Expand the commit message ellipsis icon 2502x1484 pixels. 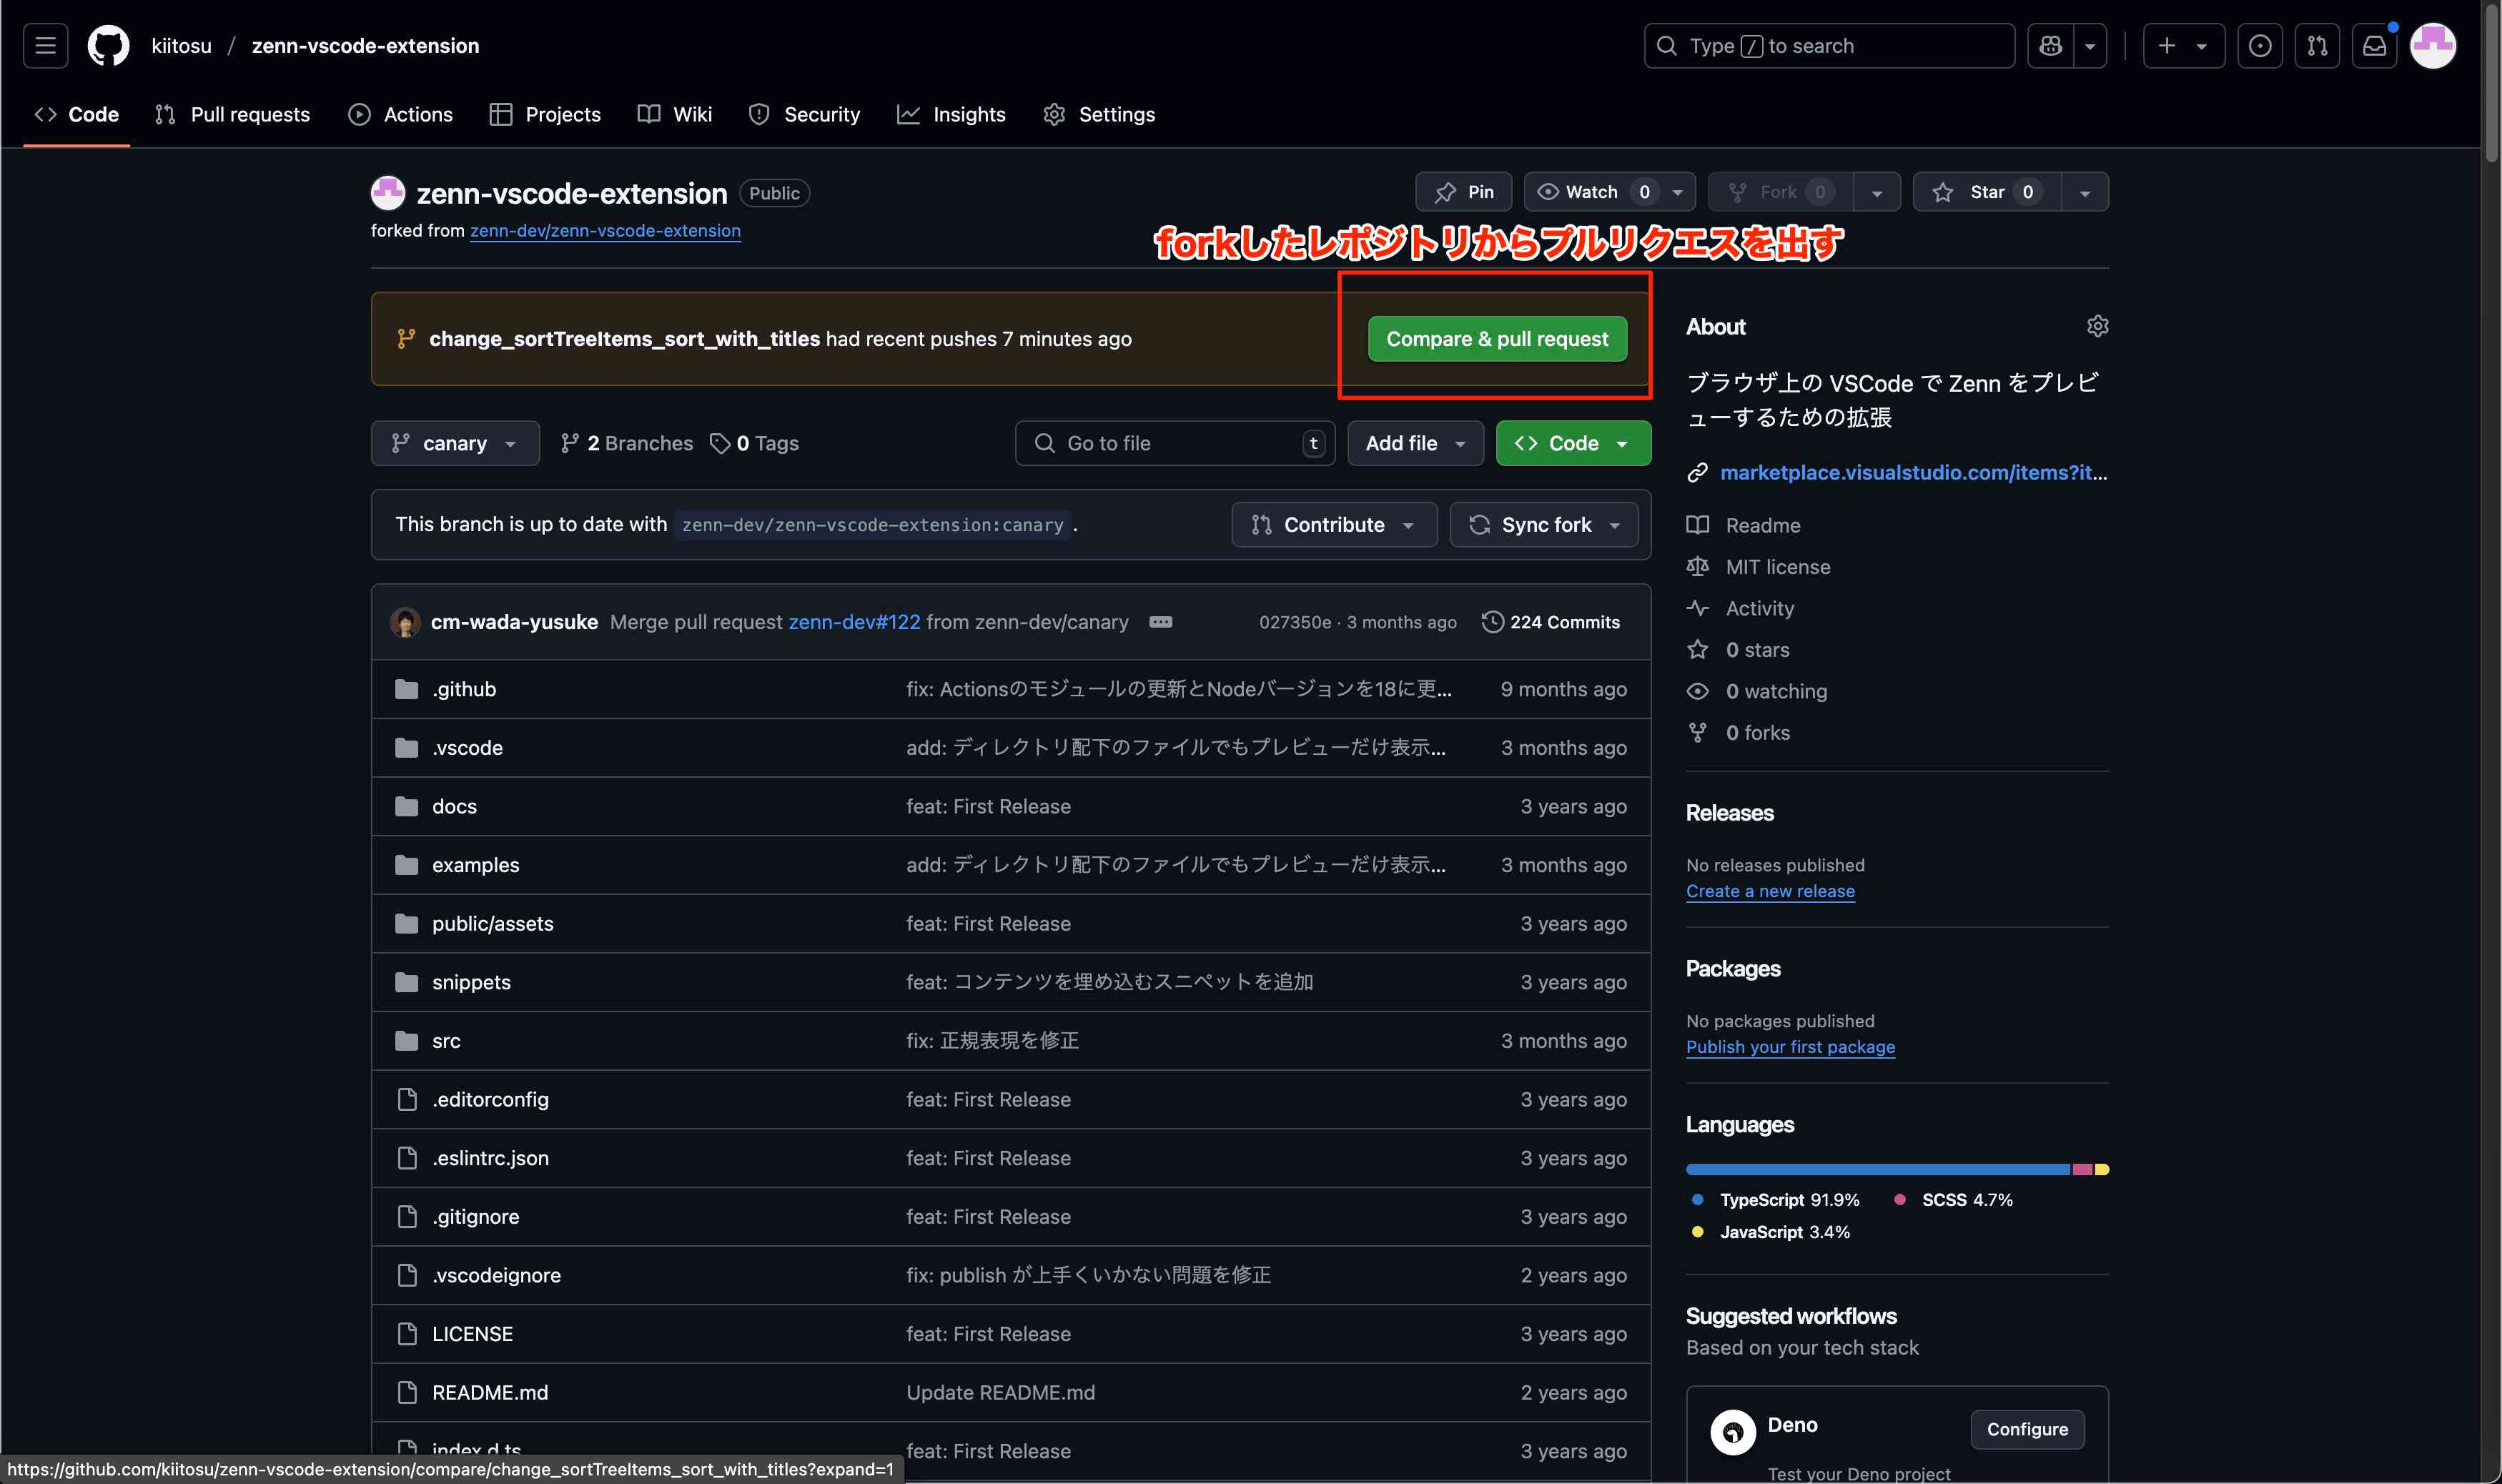1160,622
